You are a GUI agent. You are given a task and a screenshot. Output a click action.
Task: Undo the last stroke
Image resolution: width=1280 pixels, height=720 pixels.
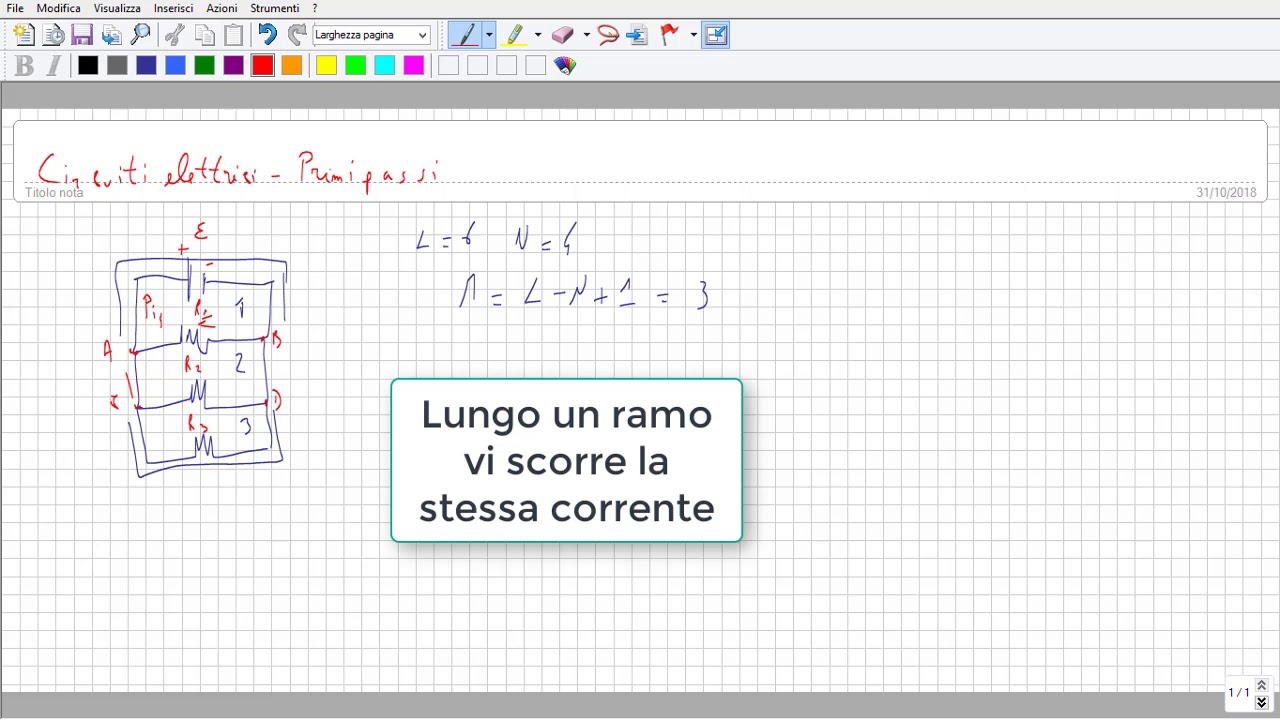(x=267, y=35)
